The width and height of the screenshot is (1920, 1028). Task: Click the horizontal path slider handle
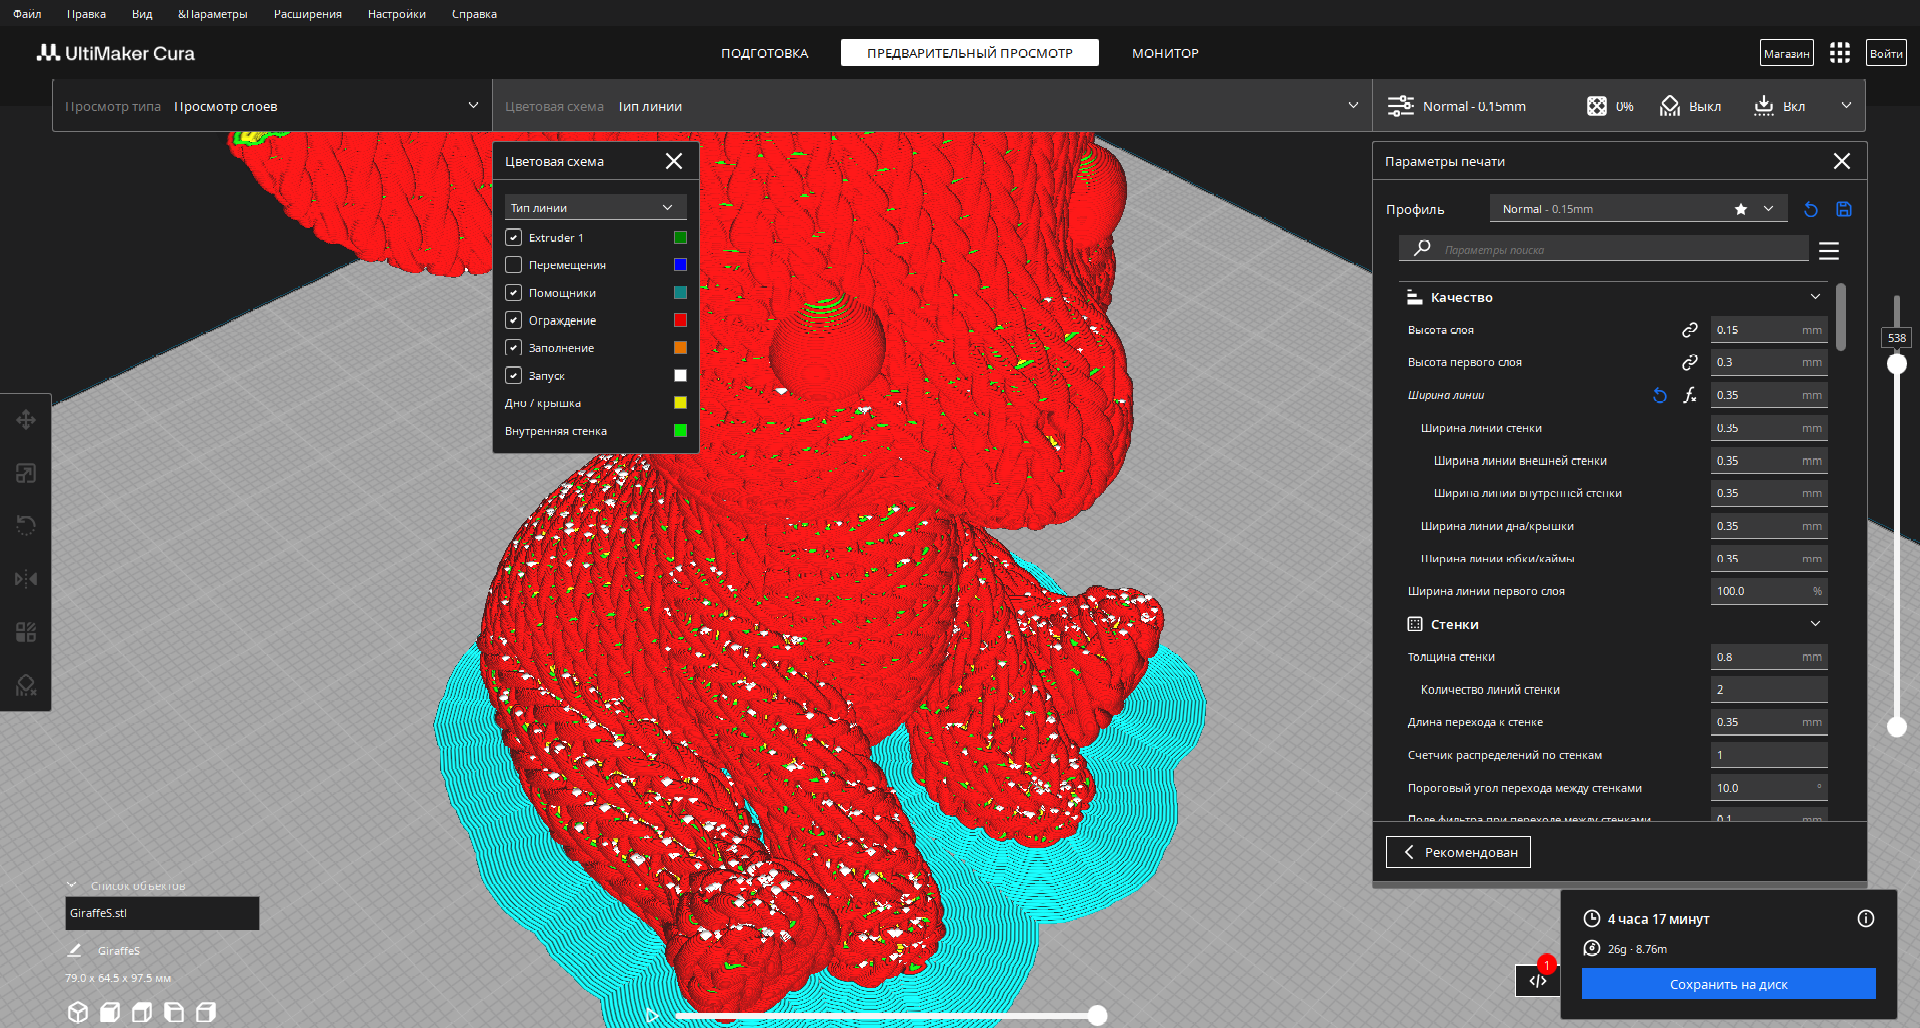pos(1097,1016)
